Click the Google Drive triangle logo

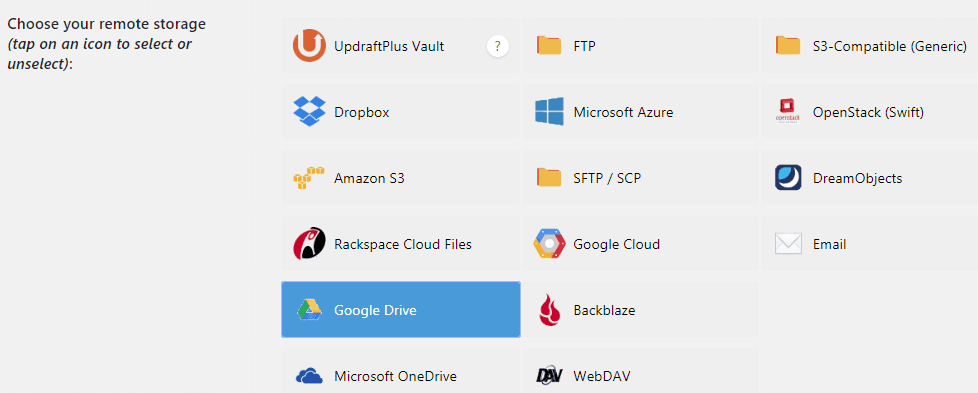point(309,310)
